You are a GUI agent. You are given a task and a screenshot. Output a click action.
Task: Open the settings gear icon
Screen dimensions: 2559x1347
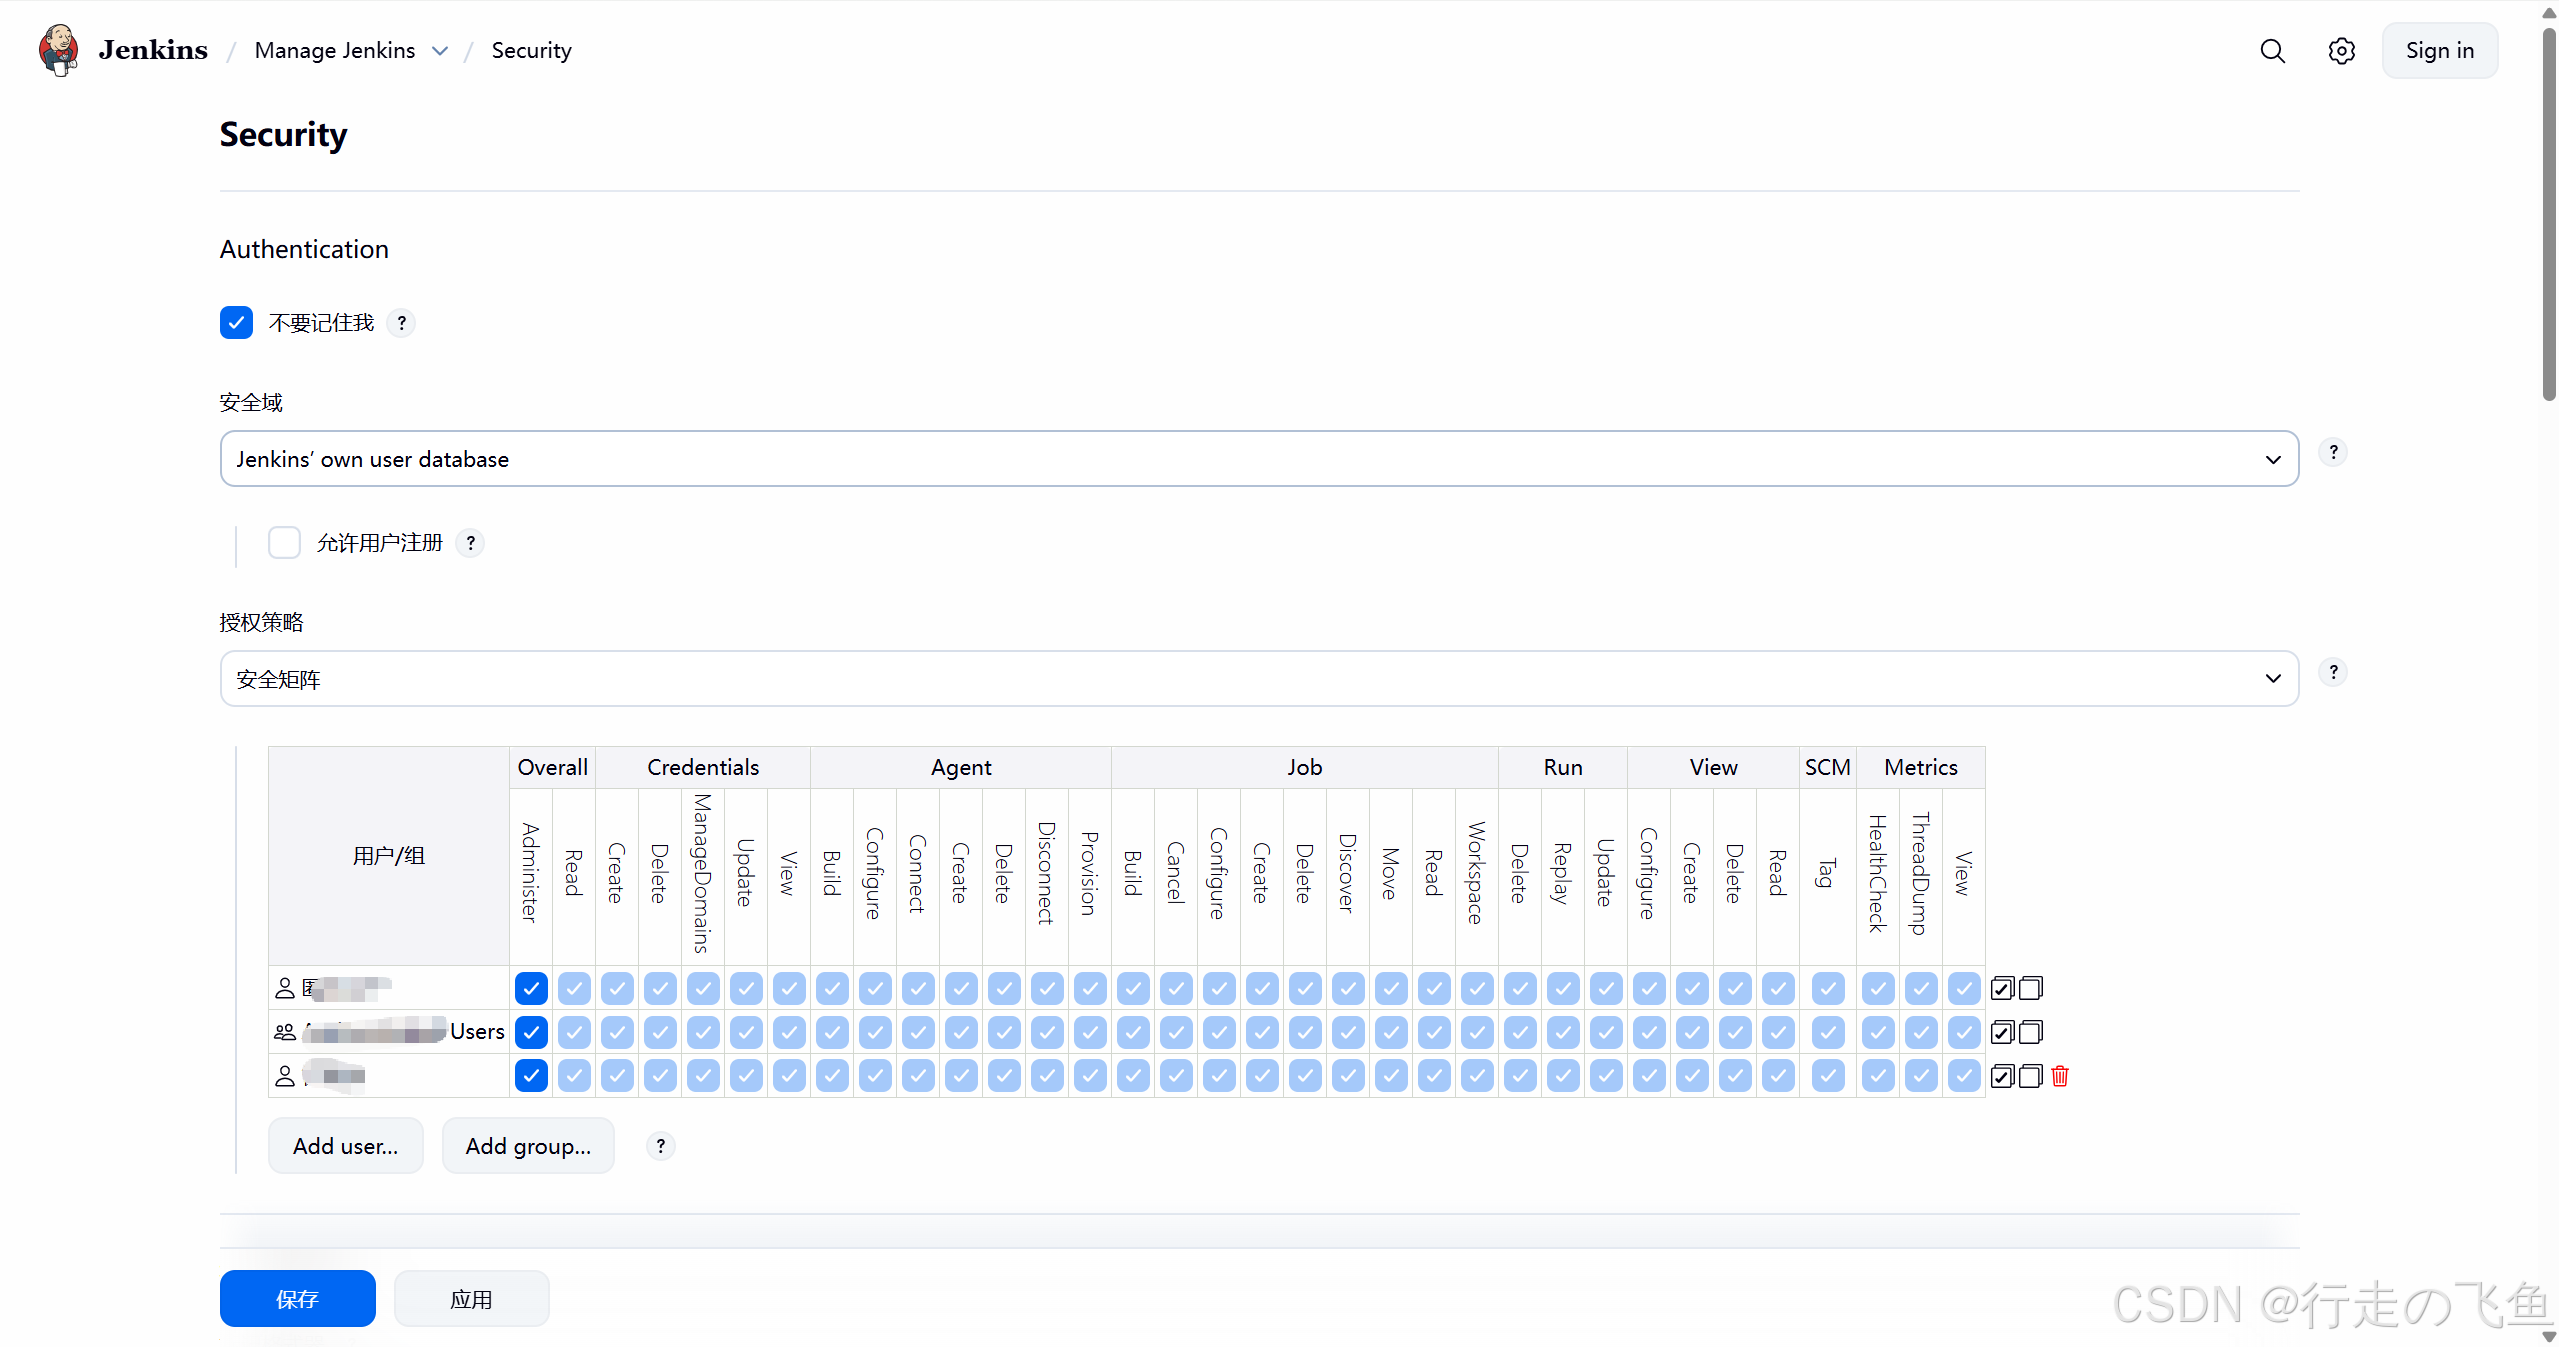point(2341,51)
